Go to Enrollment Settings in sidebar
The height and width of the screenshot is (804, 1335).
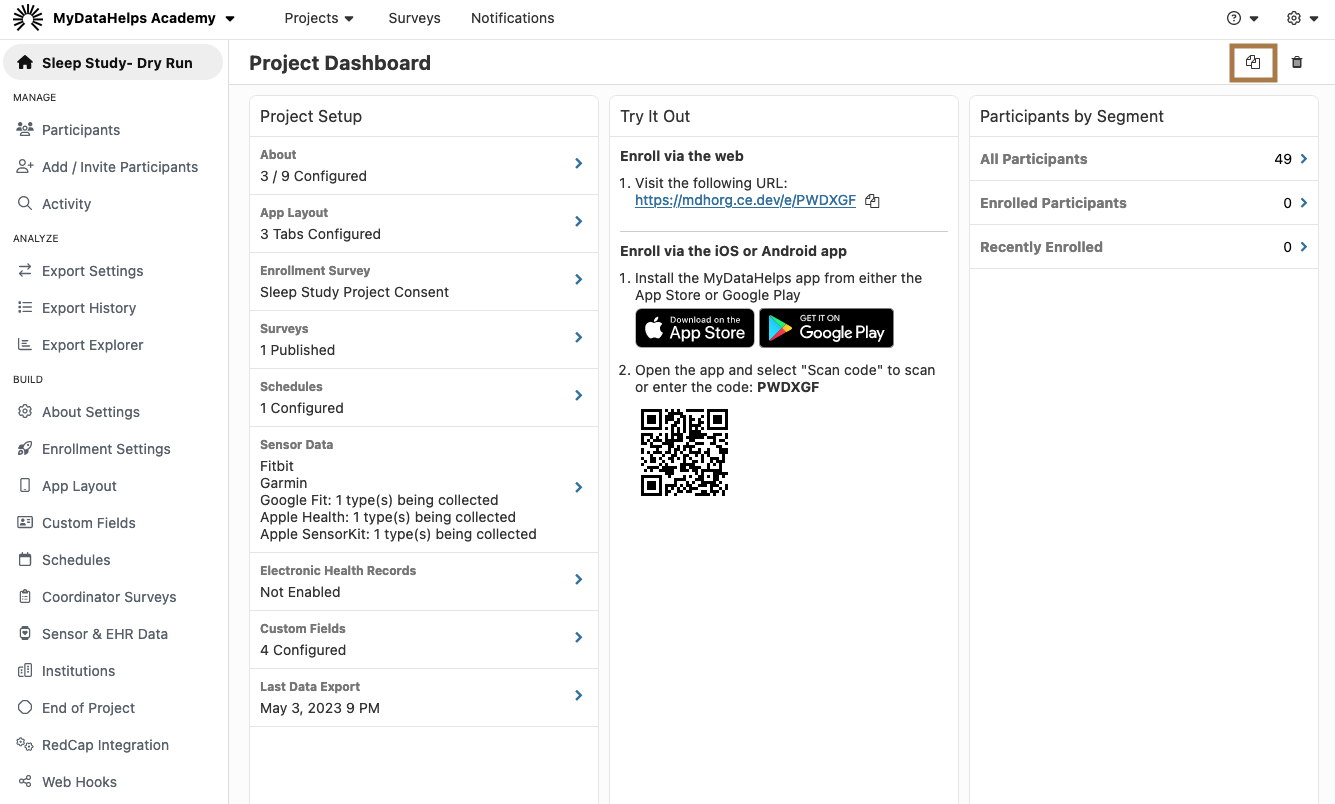[x=106, y=448]
